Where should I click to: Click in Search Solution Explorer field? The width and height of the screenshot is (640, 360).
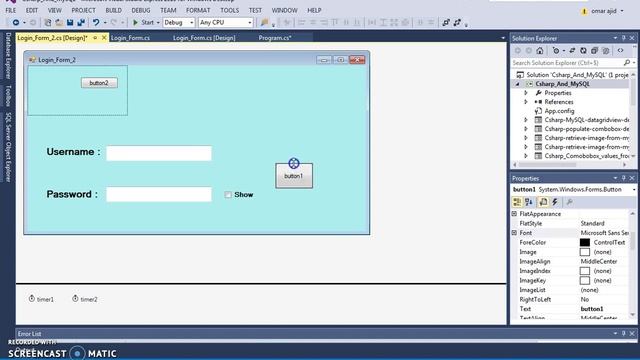567,63
